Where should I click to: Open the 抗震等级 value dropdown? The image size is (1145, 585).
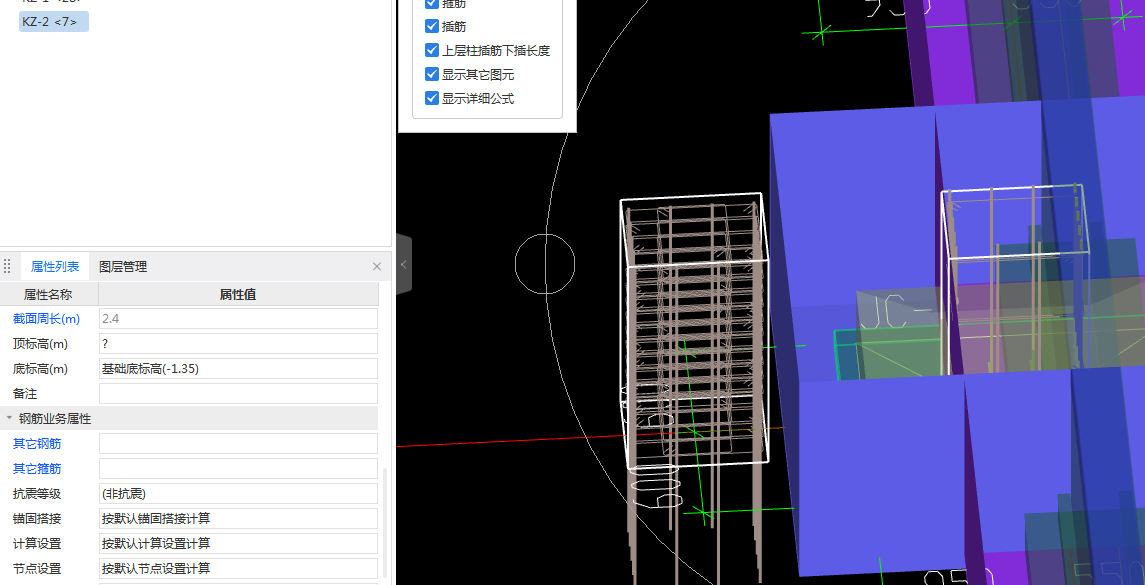[238, 494]
